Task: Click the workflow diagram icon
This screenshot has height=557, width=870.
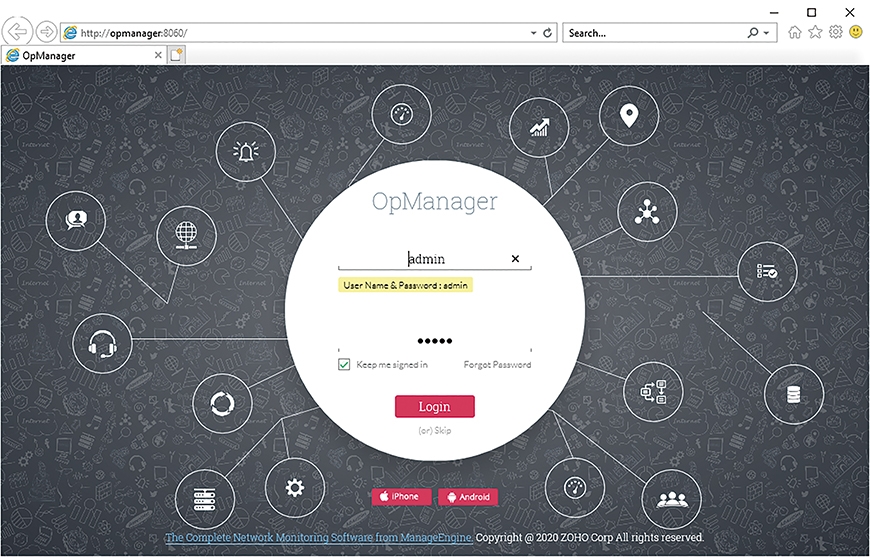Action: tap(654, 392)
